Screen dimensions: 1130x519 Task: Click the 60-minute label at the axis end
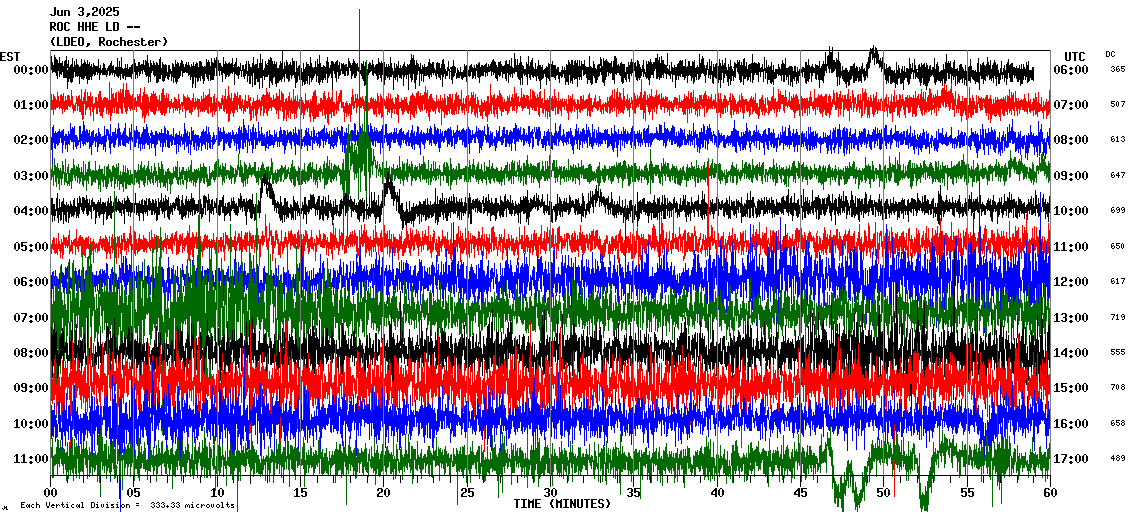click(x=1049, y=493)
